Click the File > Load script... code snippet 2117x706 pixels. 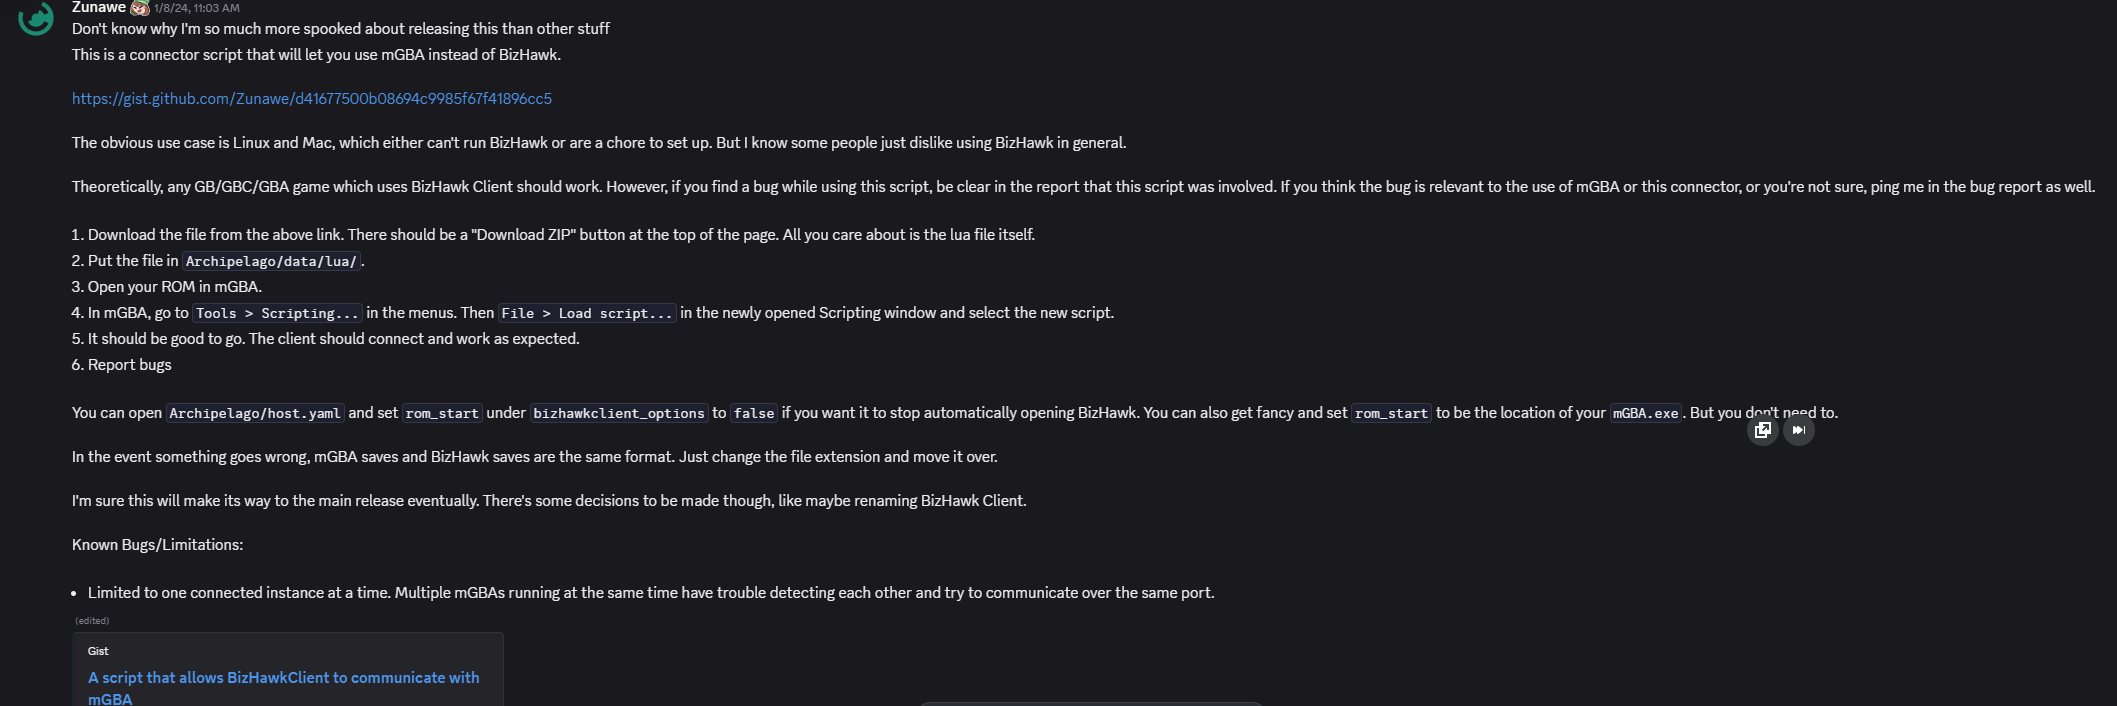click(587, 313)
